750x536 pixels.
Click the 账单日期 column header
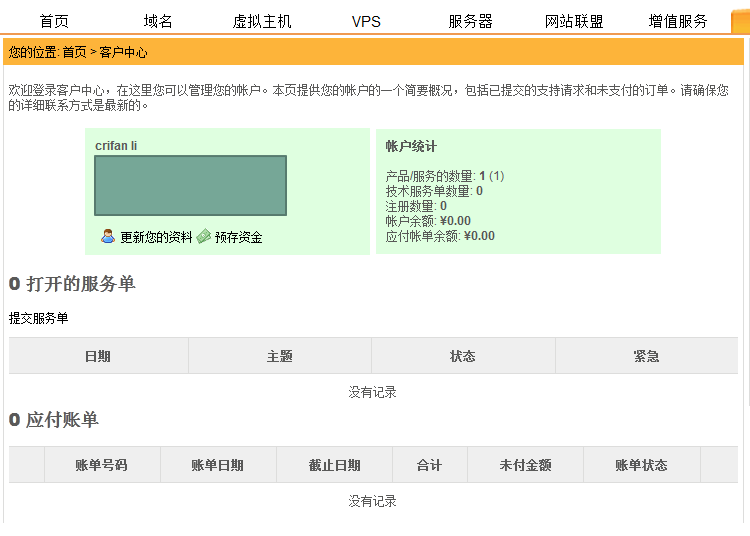pos(218,465)
